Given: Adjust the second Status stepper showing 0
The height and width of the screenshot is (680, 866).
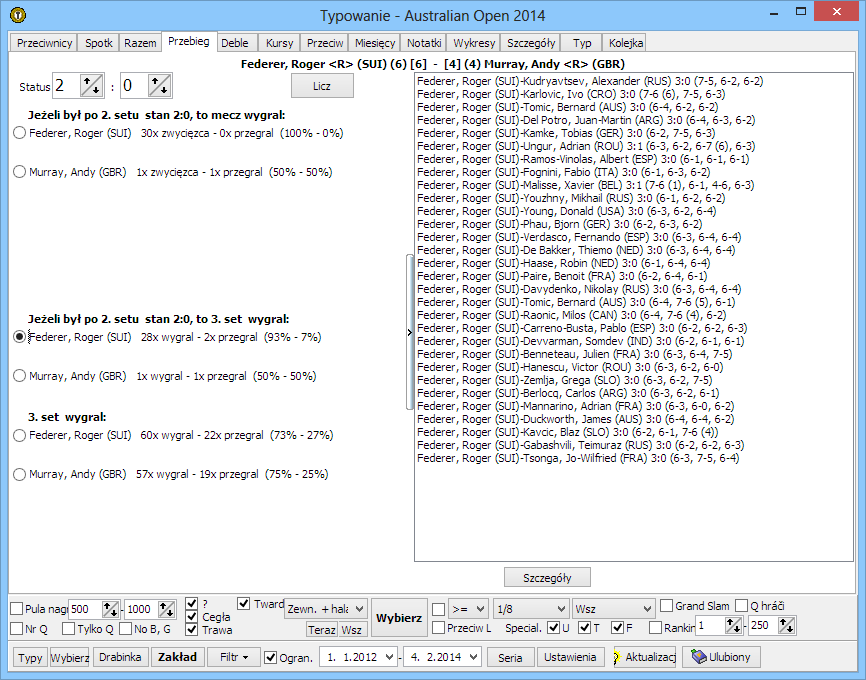Looking at the screenshot, I should tap(160, 86).
